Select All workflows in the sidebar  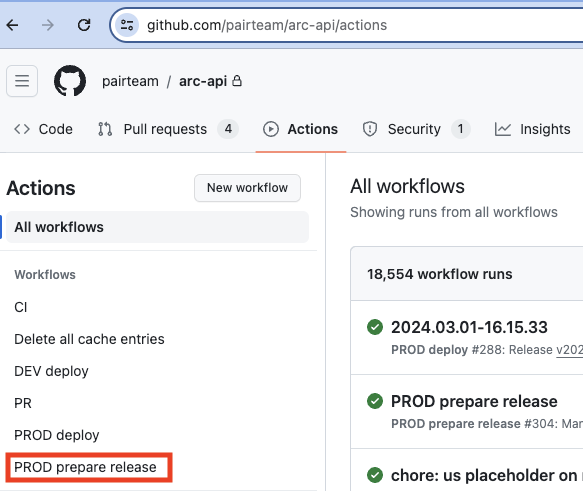158,227
